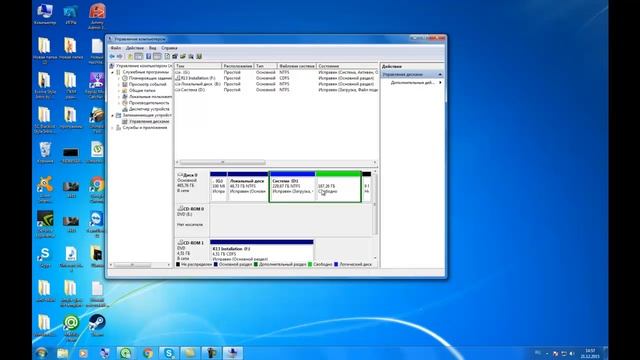Viewport: 640px width, 360px height.
Task: Click the Up one level folder icon
Action: coord(130,56)
